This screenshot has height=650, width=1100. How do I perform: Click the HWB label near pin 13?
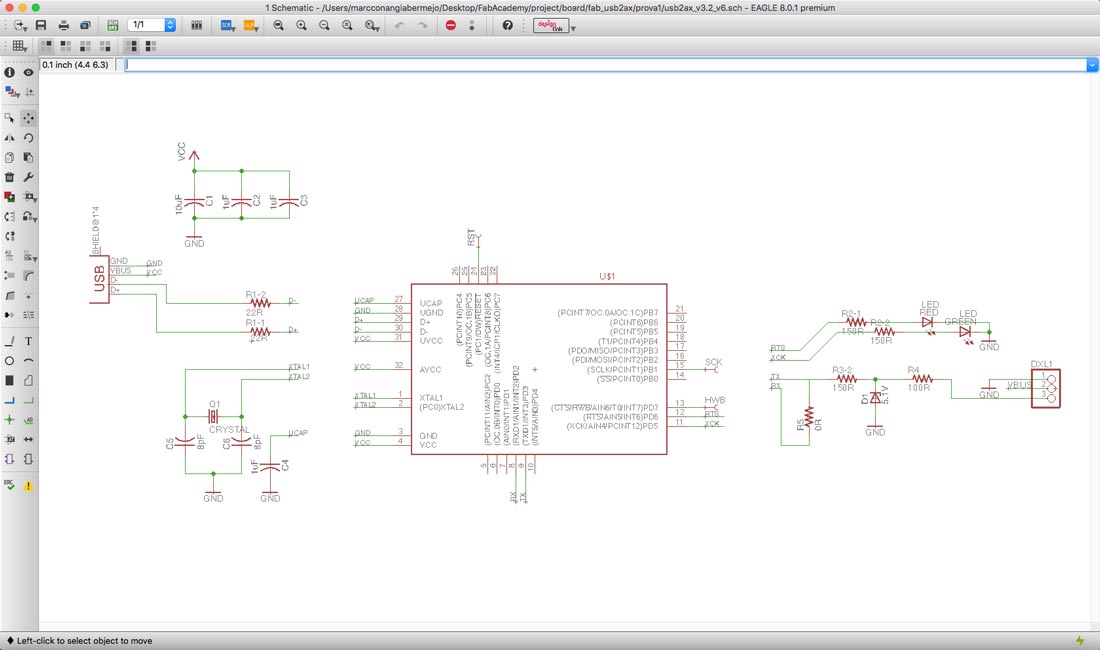714,400
